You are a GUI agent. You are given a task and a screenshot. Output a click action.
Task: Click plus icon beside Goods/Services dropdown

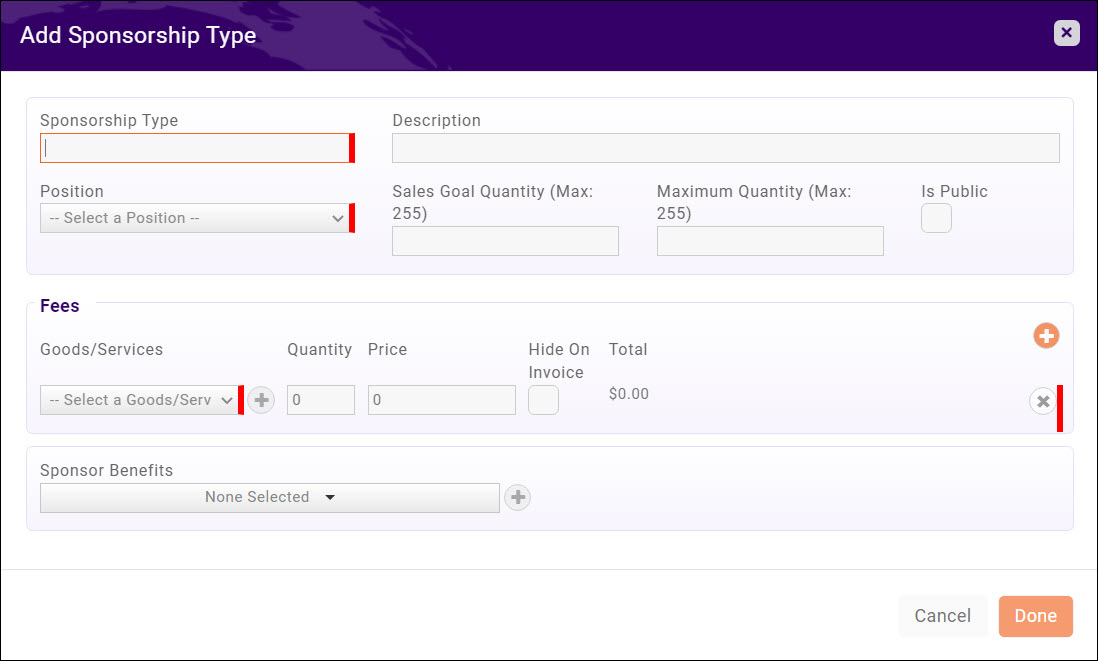coord(261,400)
